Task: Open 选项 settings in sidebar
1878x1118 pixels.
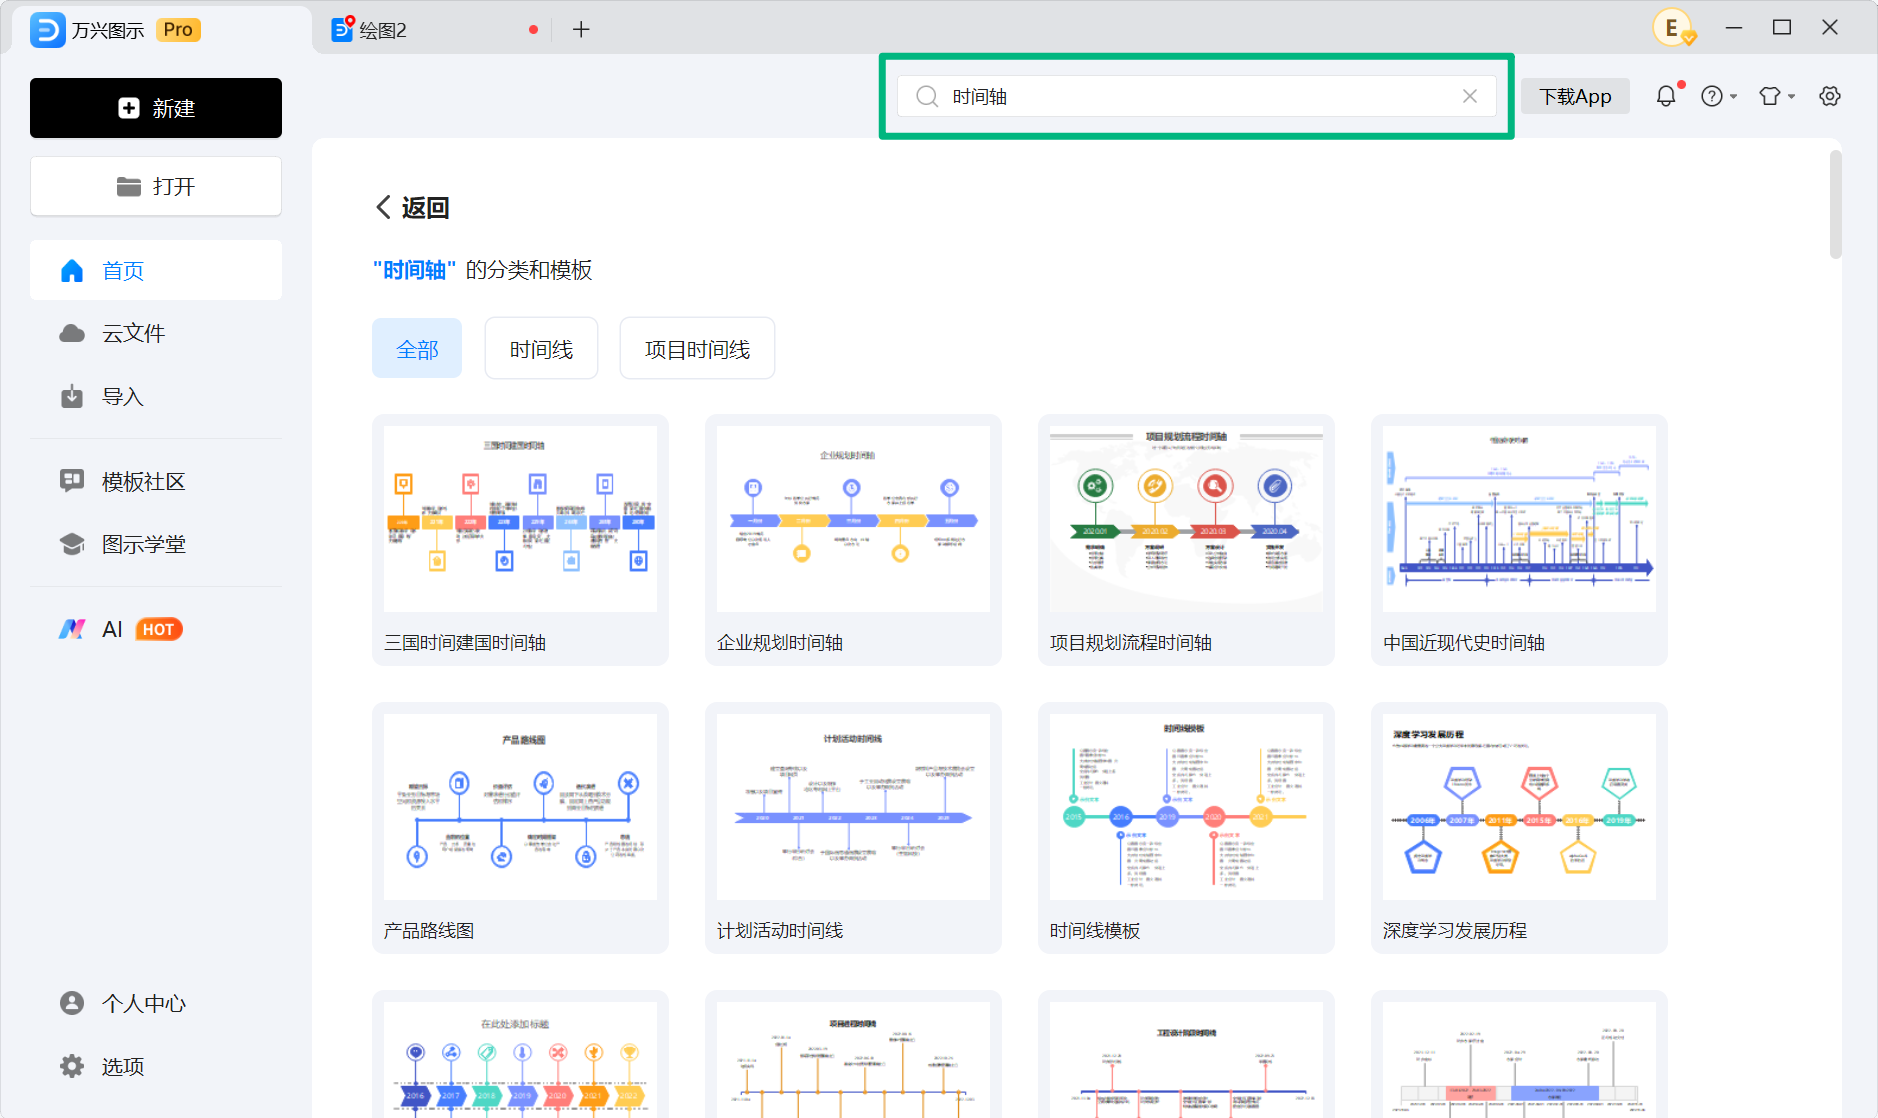Action: click(156, 1066)
